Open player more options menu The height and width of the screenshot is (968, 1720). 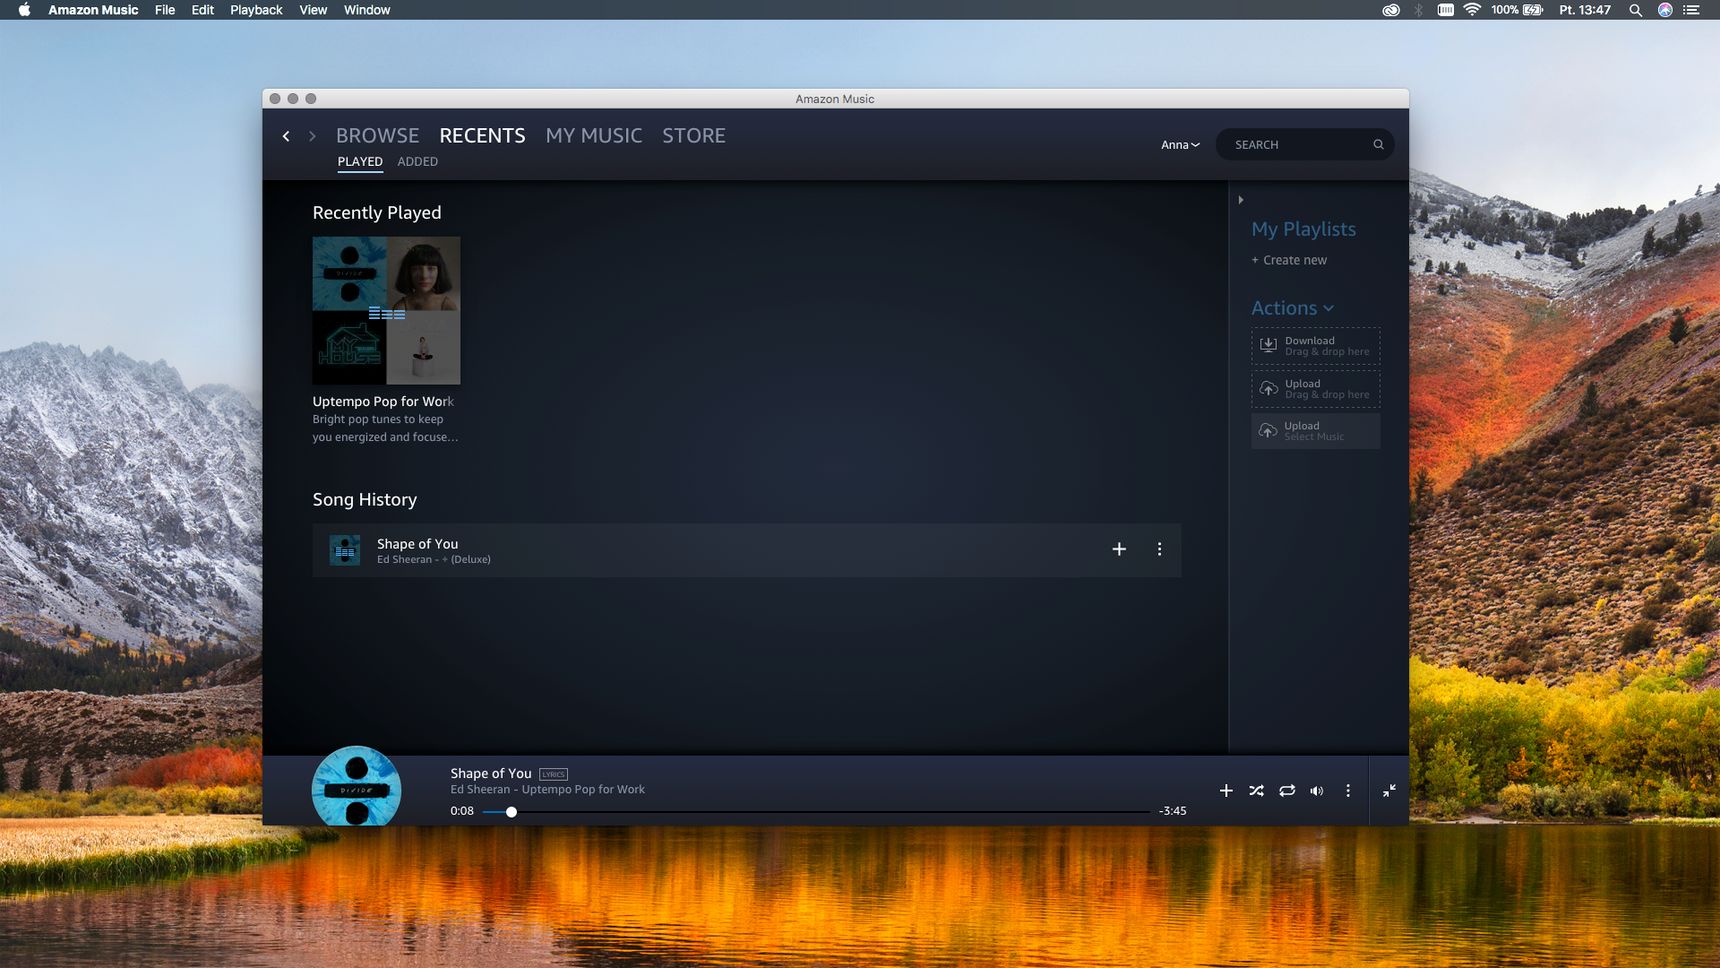pyautogui.click(x=1348, y=791)
